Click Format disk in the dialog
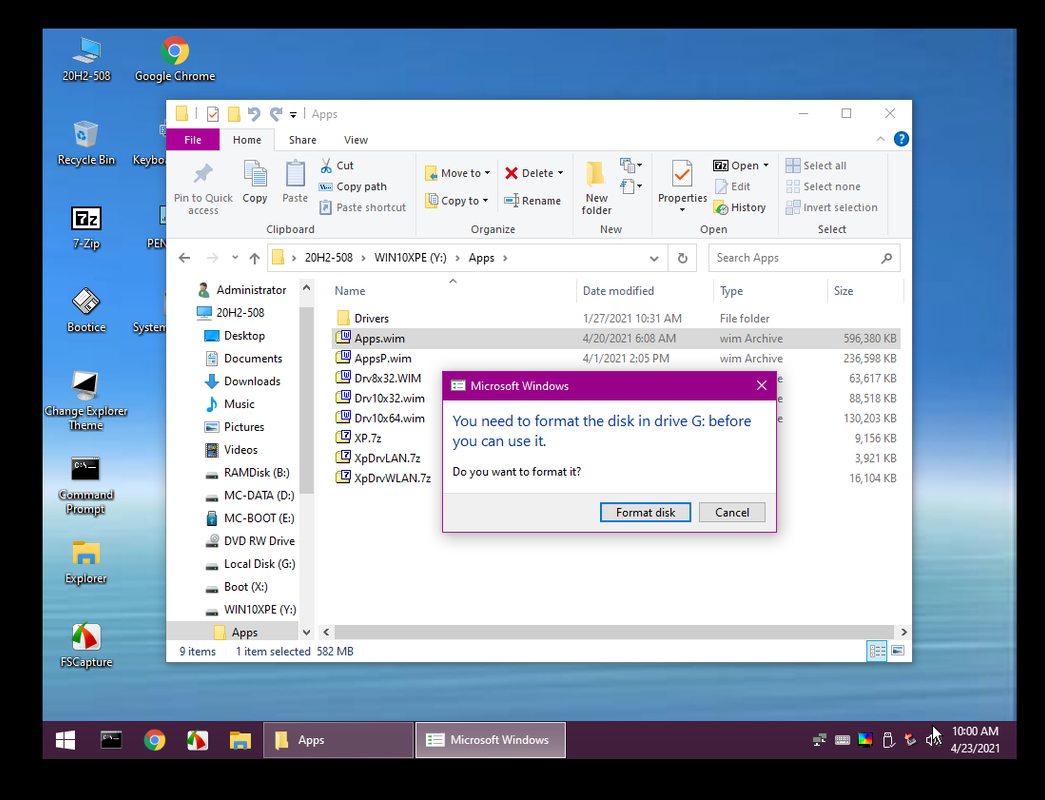 point(645,512)
